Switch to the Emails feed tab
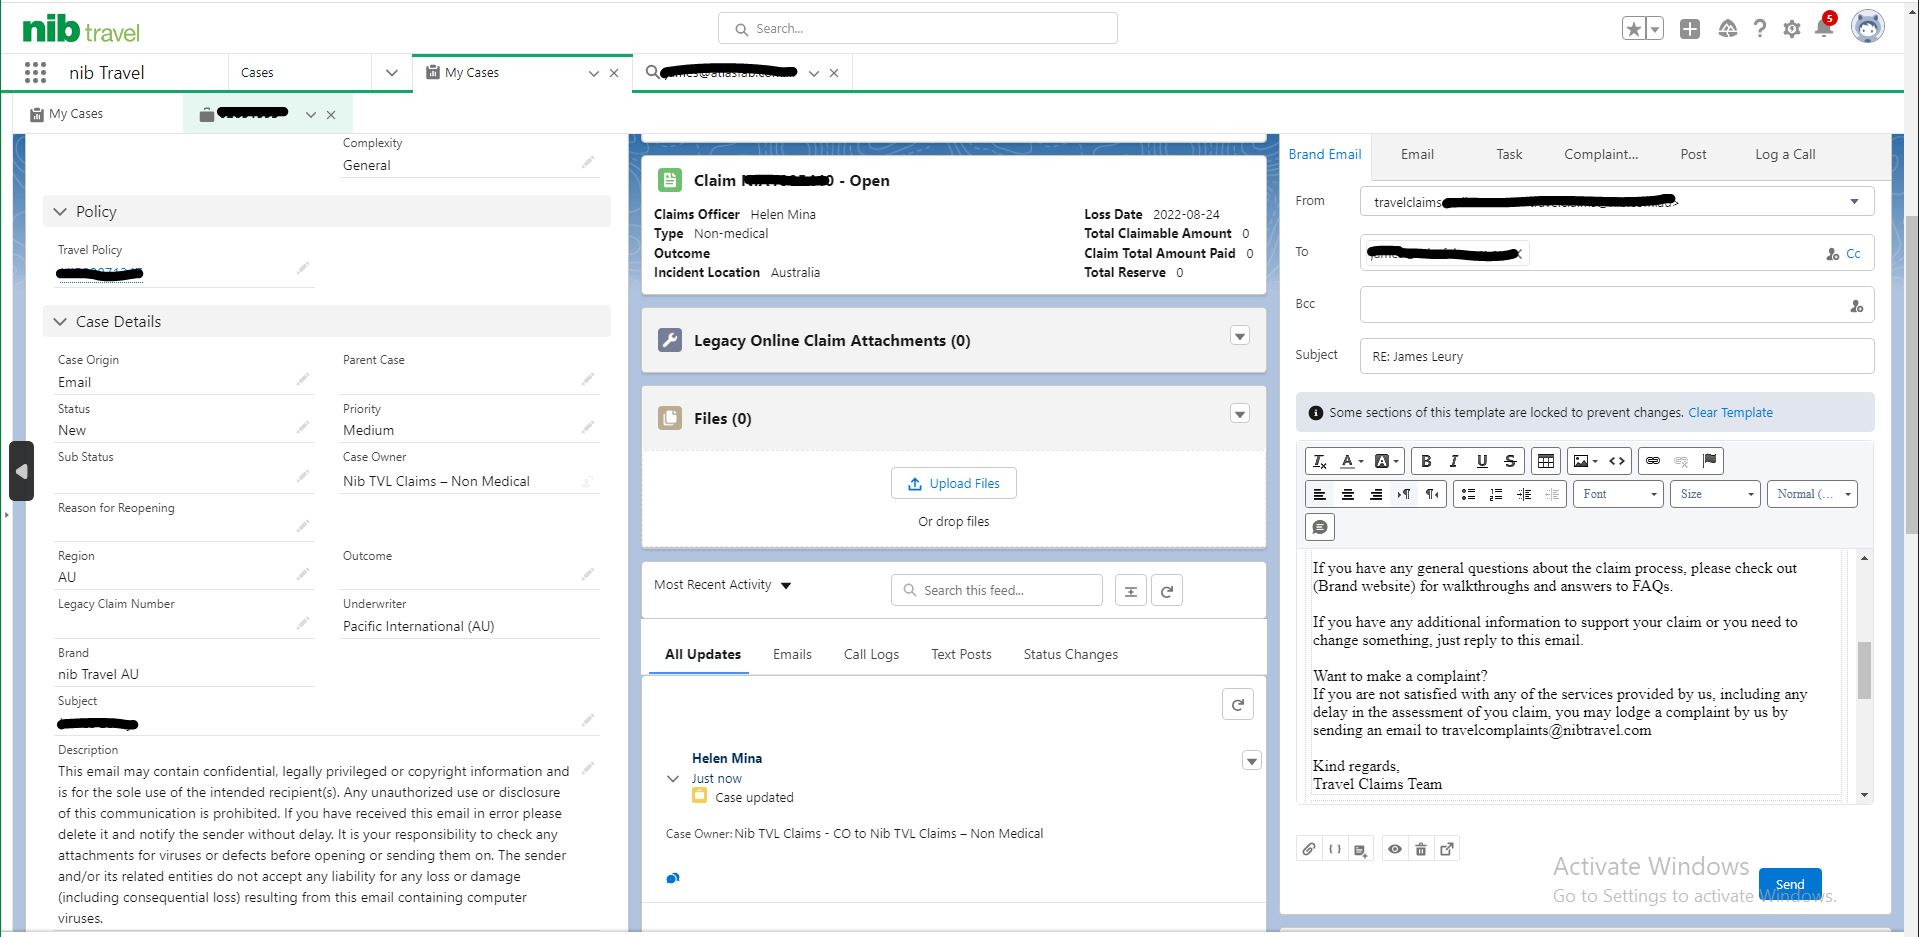 (x=792, y=654)
